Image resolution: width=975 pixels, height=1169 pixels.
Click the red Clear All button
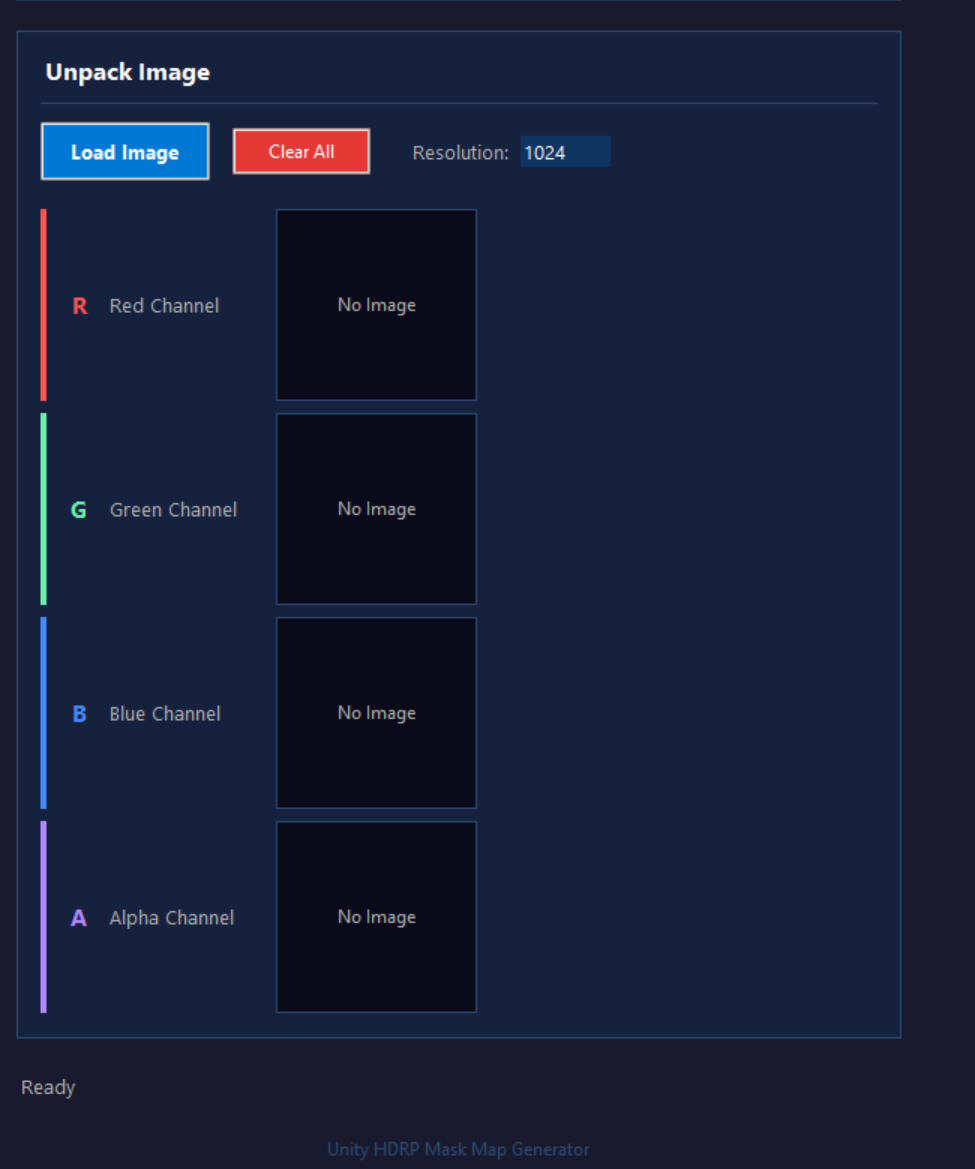coord(301,151)
